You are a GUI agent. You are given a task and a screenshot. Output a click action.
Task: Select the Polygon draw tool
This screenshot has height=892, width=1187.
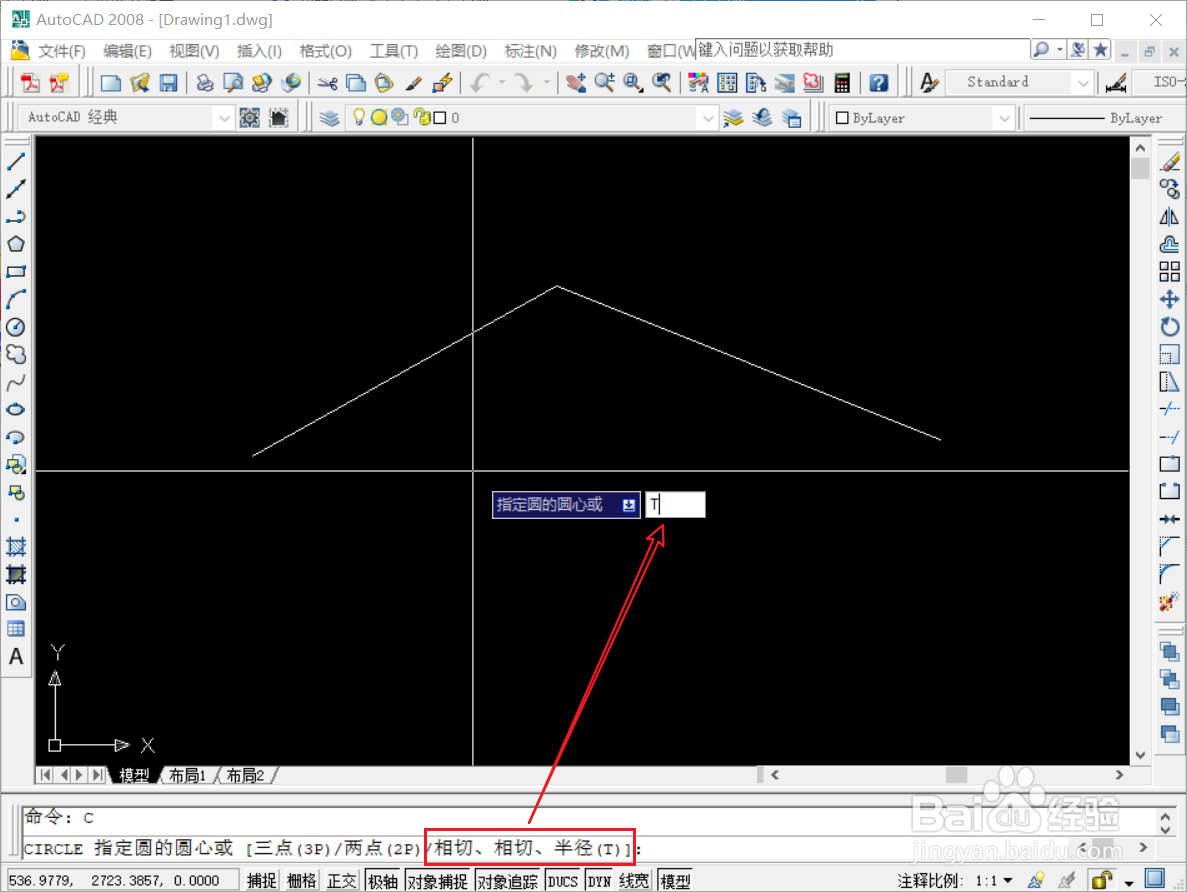click(16, 244)
